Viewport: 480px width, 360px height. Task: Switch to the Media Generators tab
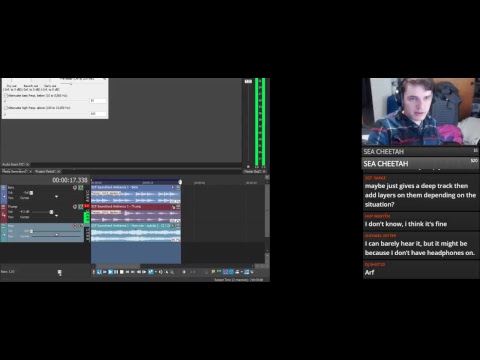coord(15,171)
